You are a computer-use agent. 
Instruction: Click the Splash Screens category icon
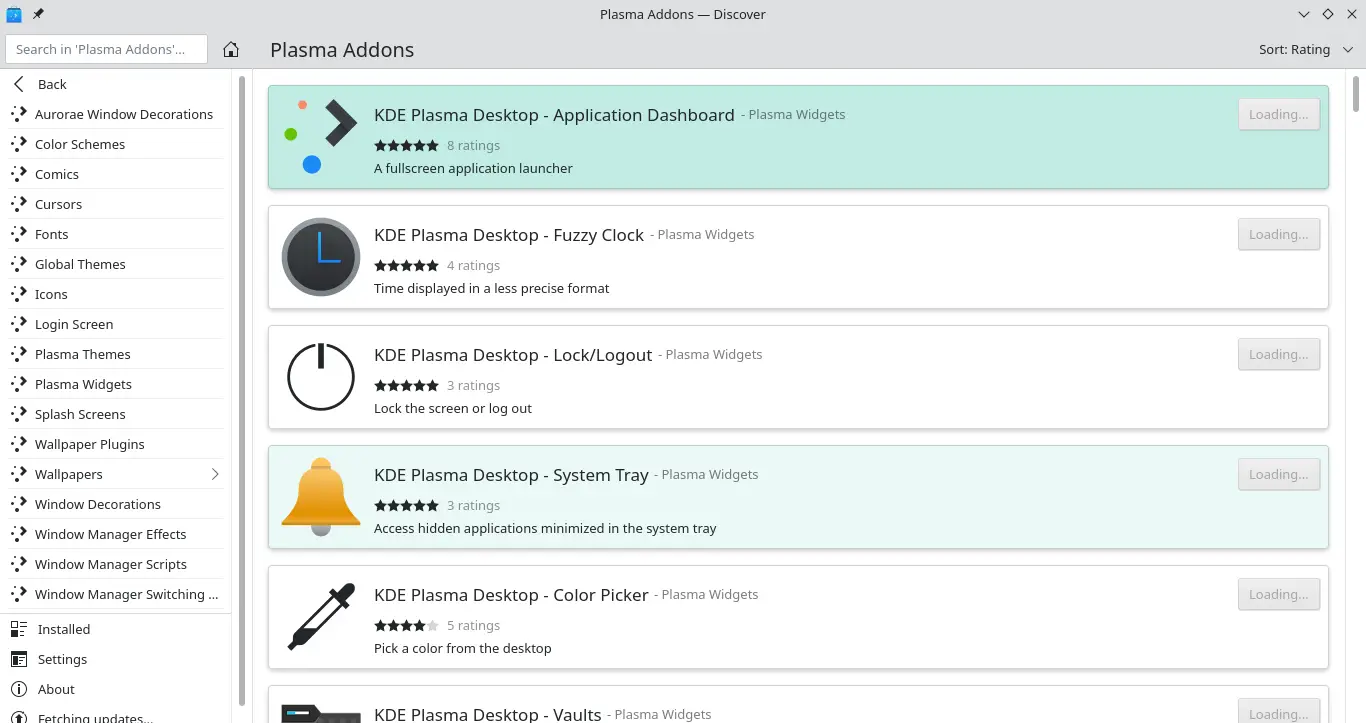(19, 414)
